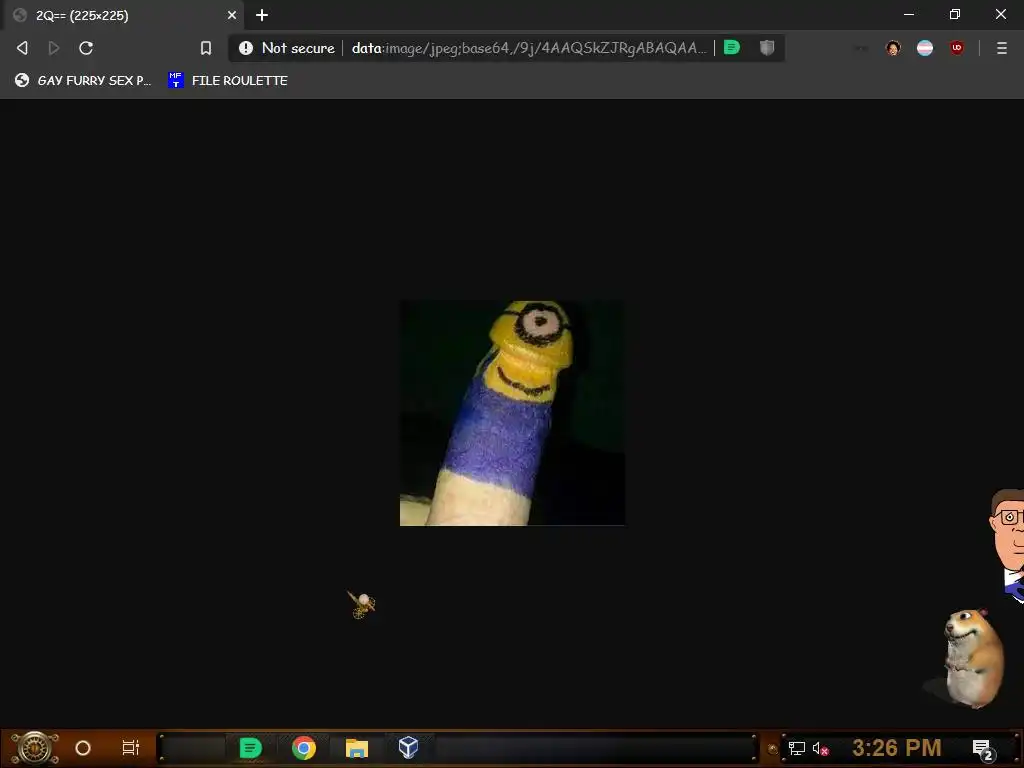
Task: Go back with the browser back arrow
Action: pyautogui.click(x=22, y=48)
